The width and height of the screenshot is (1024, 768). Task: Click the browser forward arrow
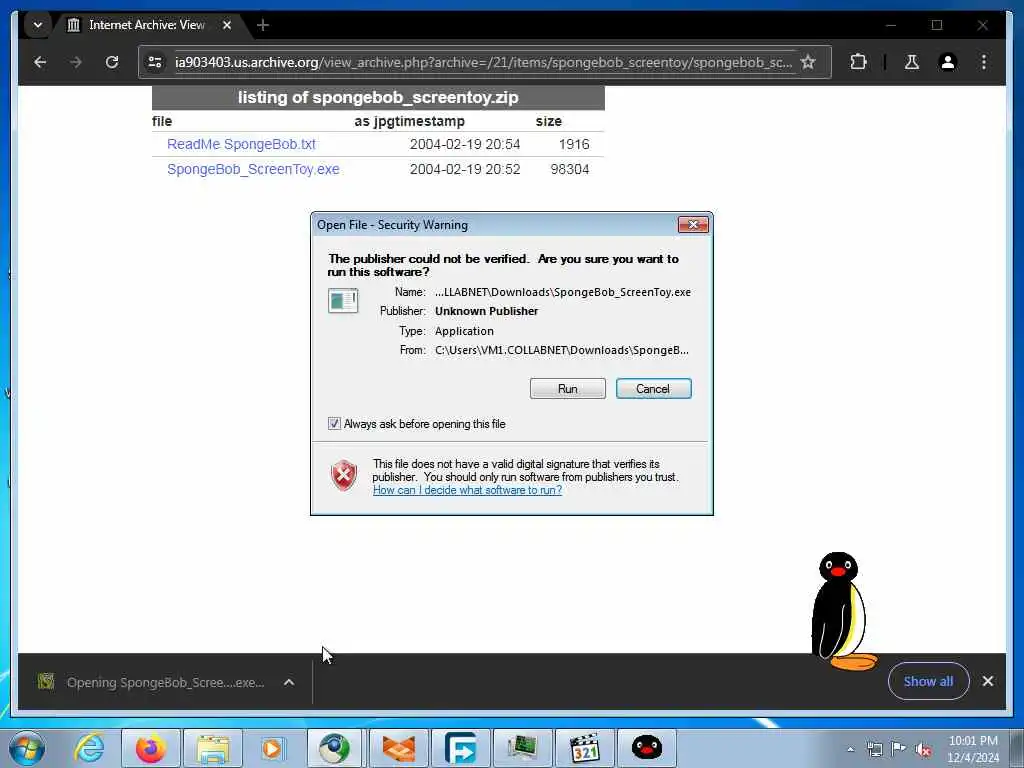(x=76, y=62)
